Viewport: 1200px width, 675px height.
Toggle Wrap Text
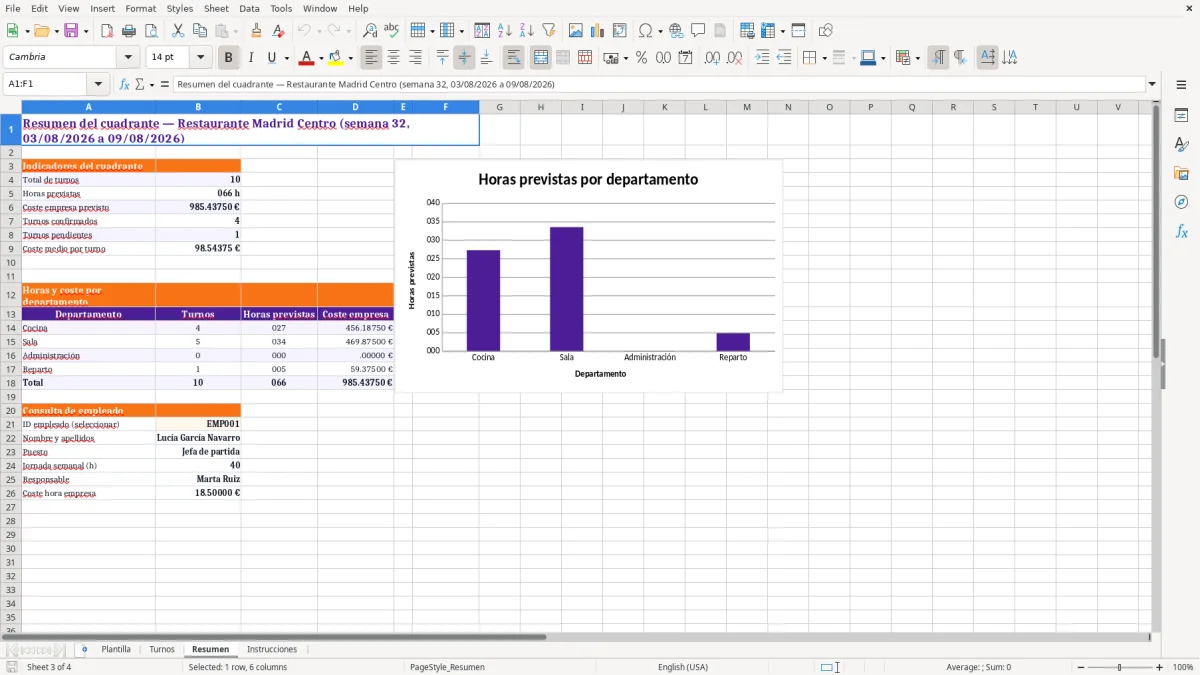514,58
